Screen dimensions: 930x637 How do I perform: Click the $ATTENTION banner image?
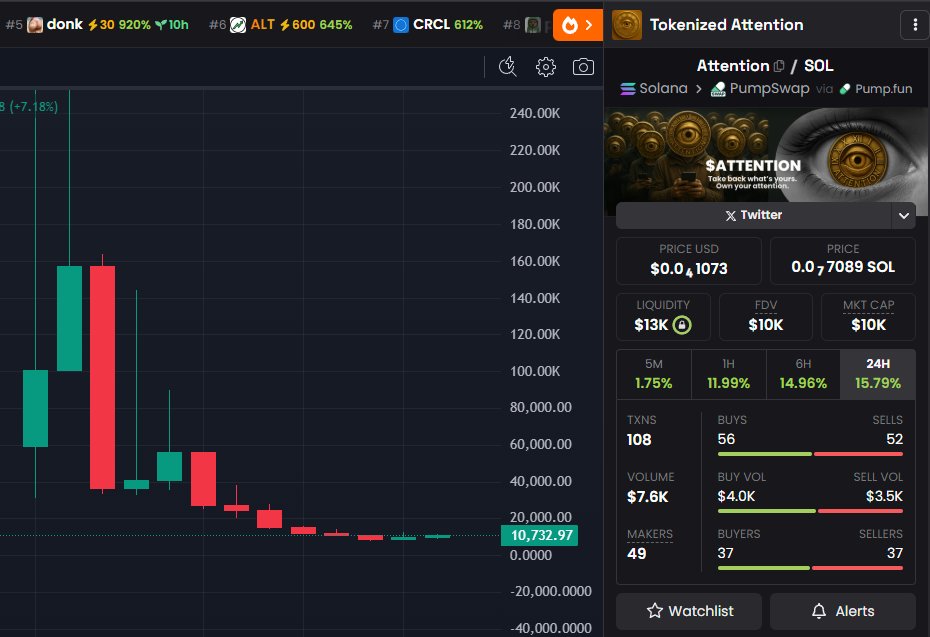point(766,161)
